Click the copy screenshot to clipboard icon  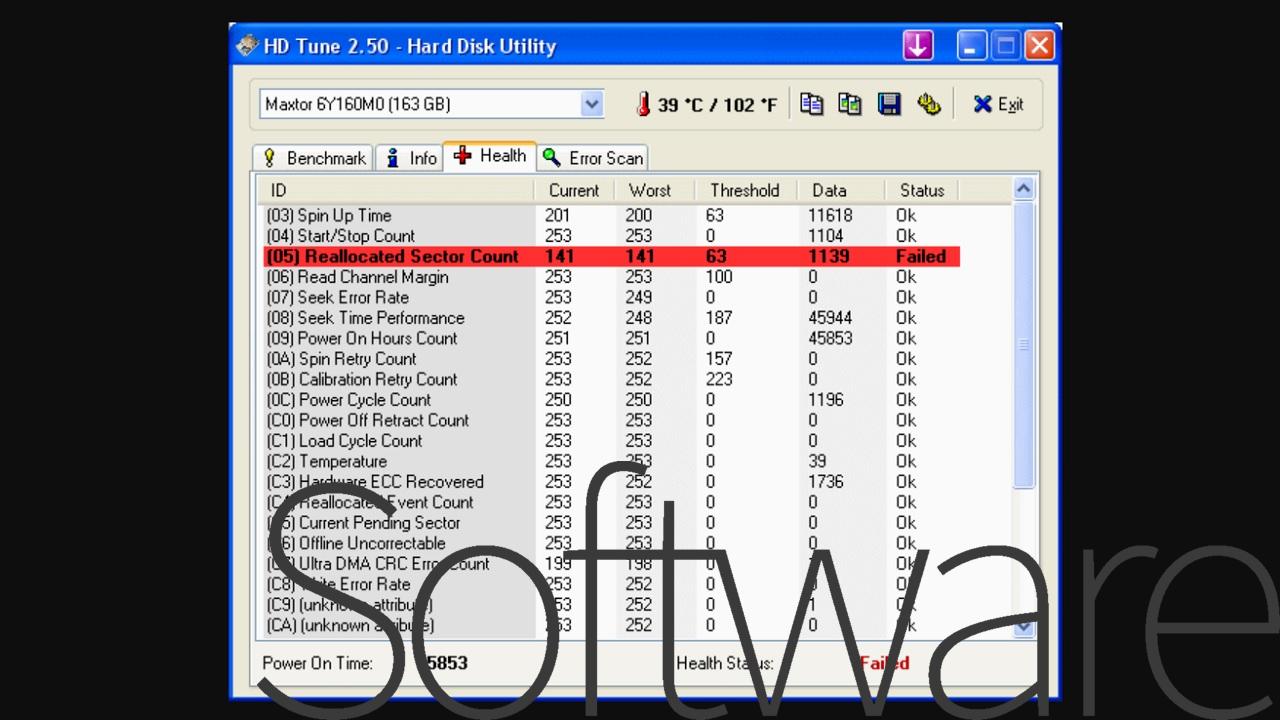[x=850, y=104]
